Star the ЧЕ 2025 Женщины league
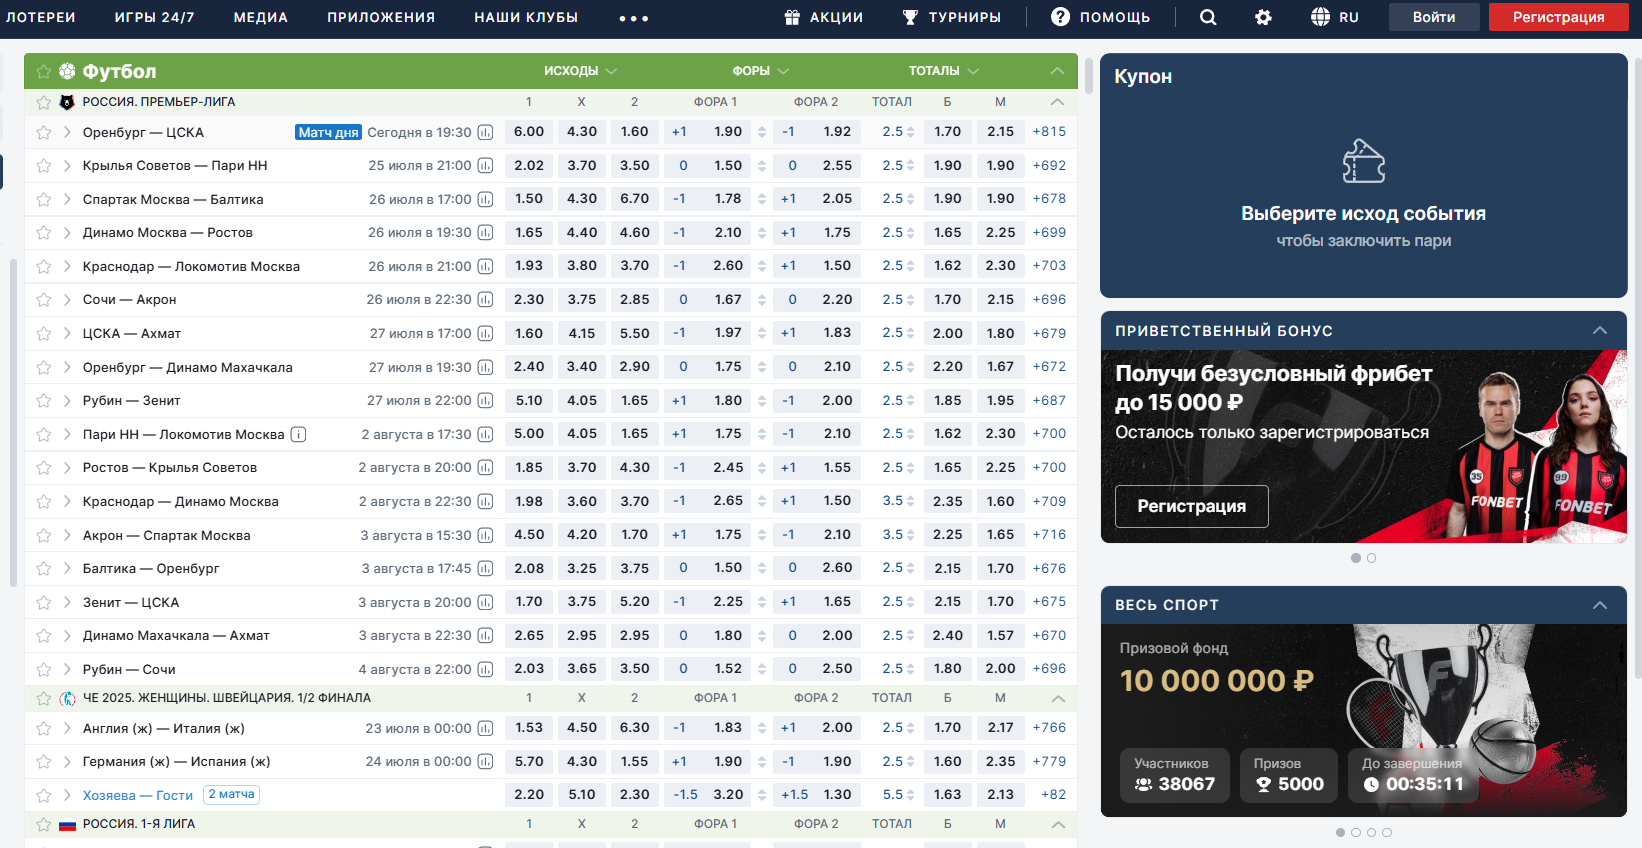This screenshot has width=1642, height=848. (x=43, y=698)
